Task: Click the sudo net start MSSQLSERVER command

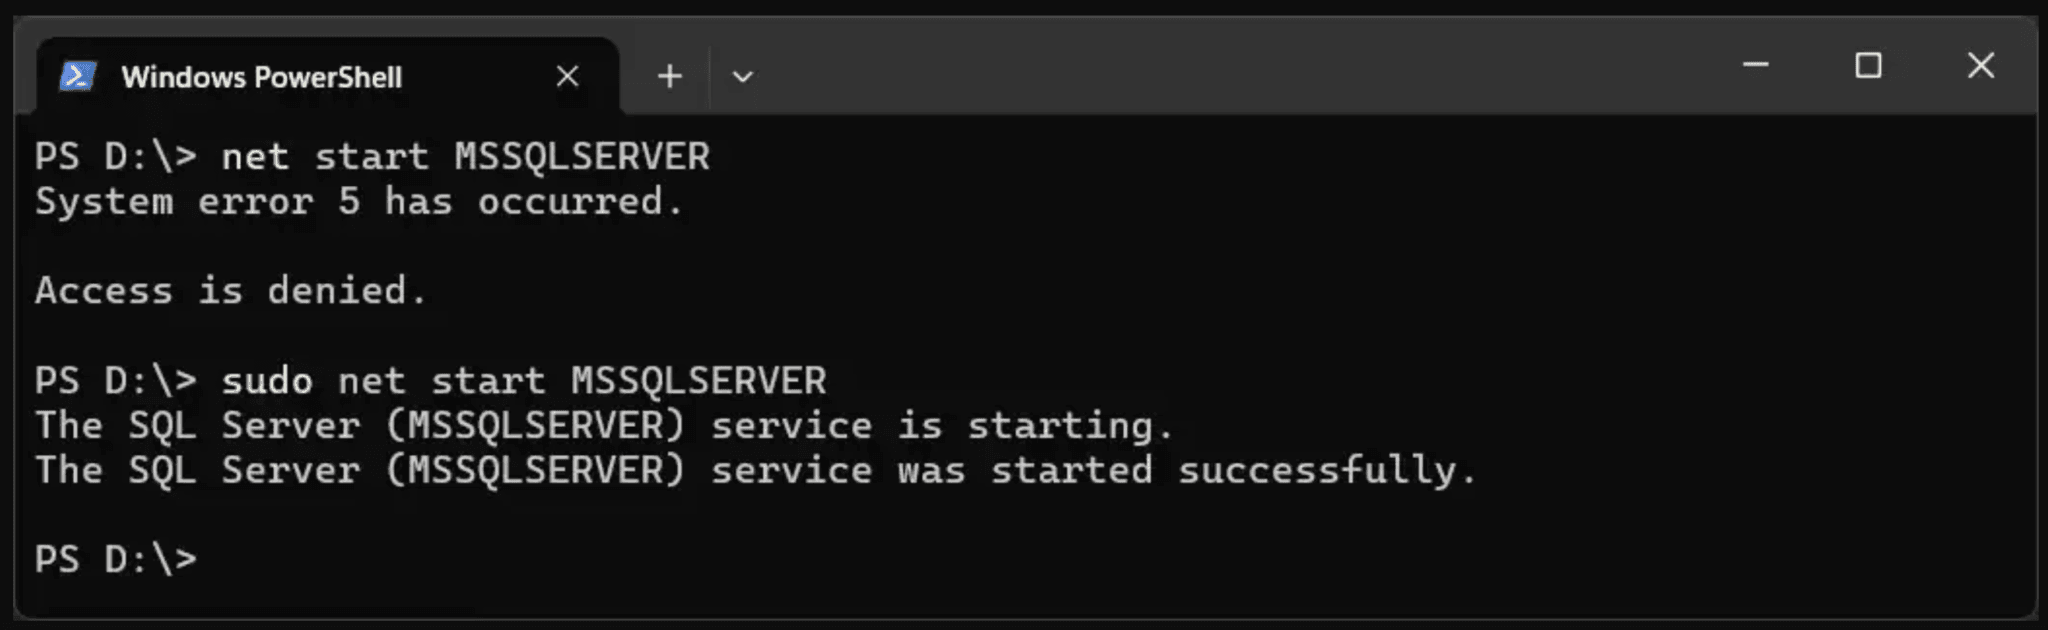Action: click(x=524, y=380)
